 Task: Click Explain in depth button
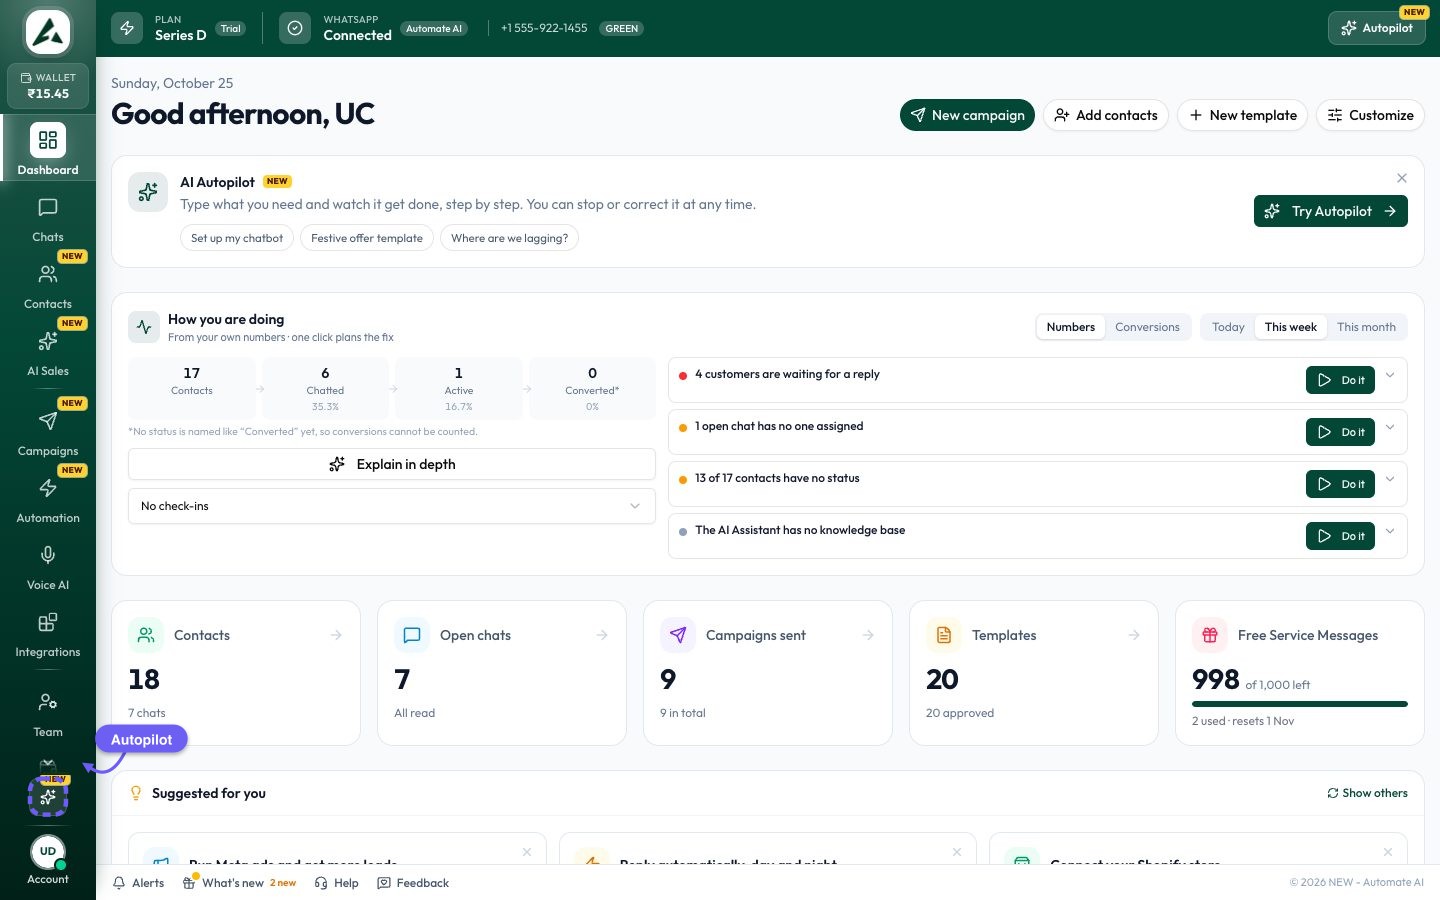(x=392, y=464)
